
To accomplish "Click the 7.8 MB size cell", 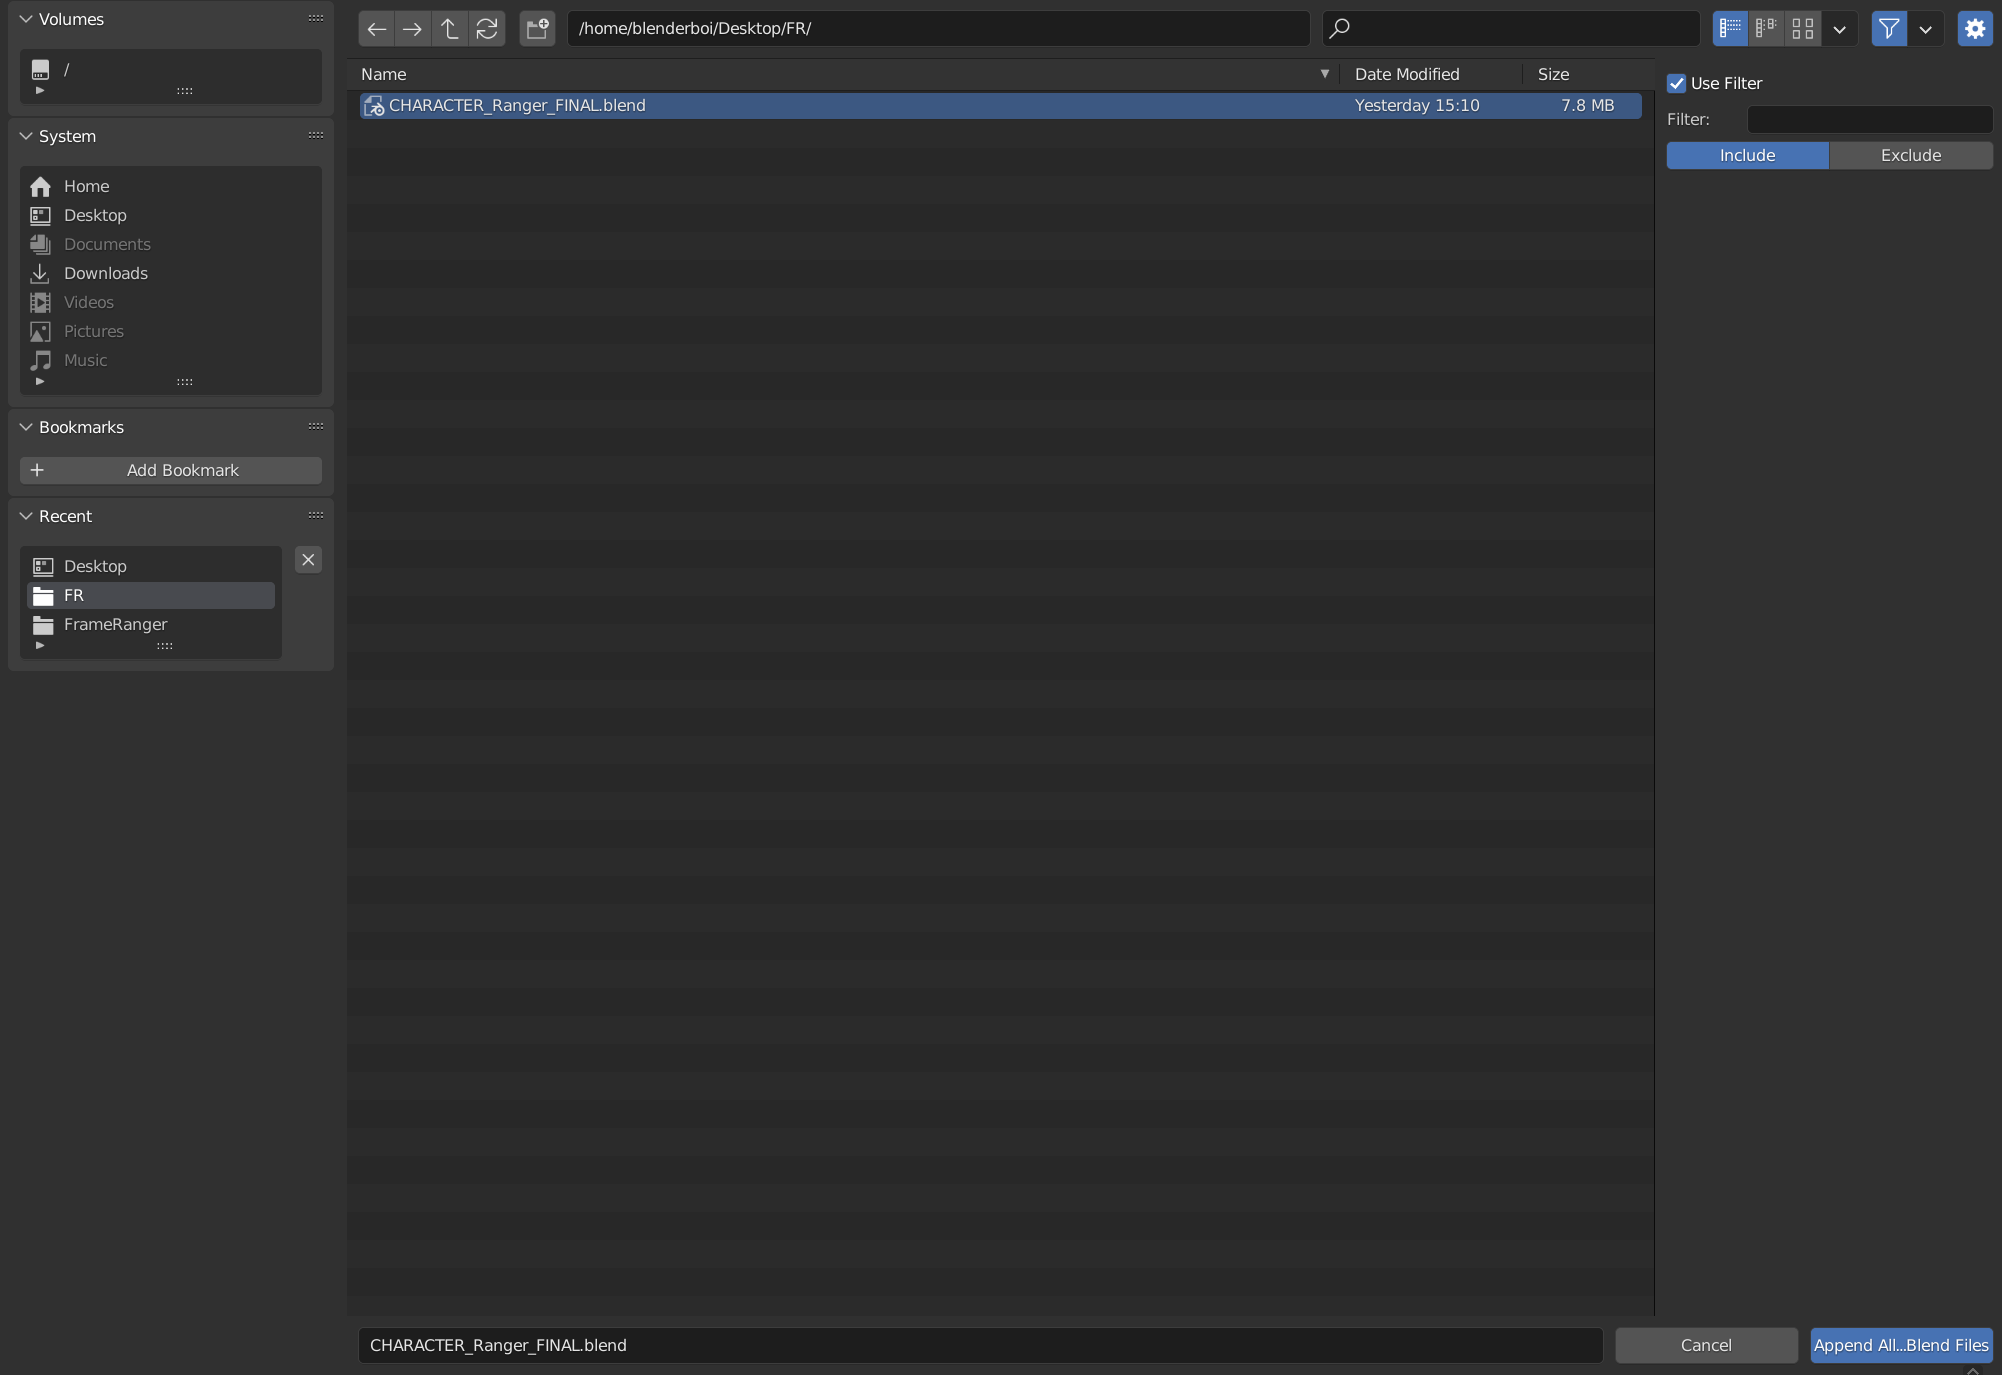I will [1587, 106].
